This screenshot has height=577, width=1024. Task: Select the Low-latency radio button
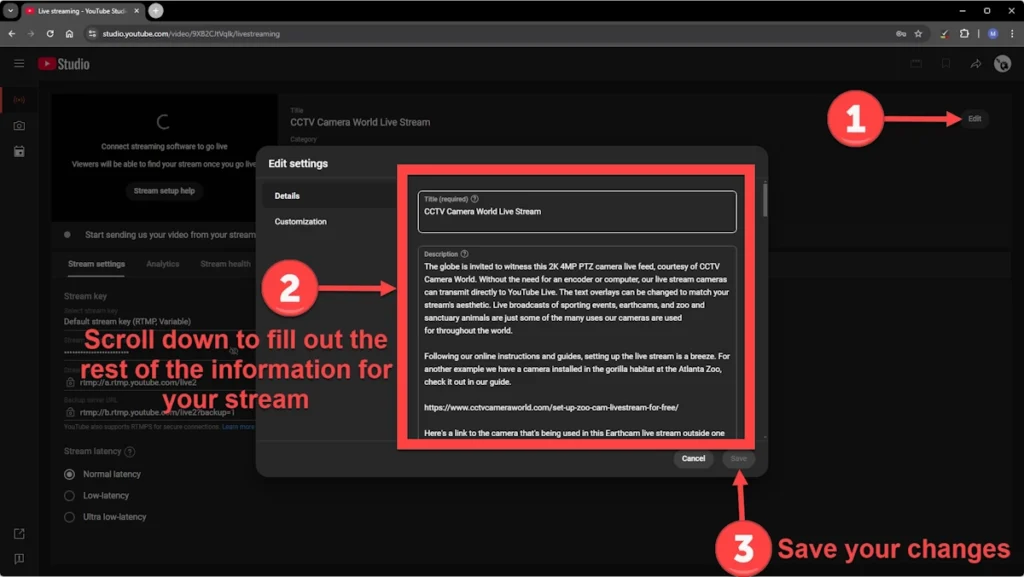pos(69,496)
